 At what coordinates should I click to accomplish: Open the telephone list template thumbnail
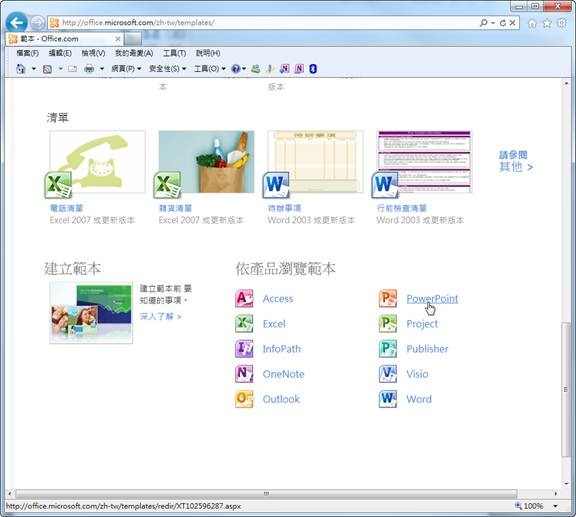pyautogui.click(x=97, y=161)
